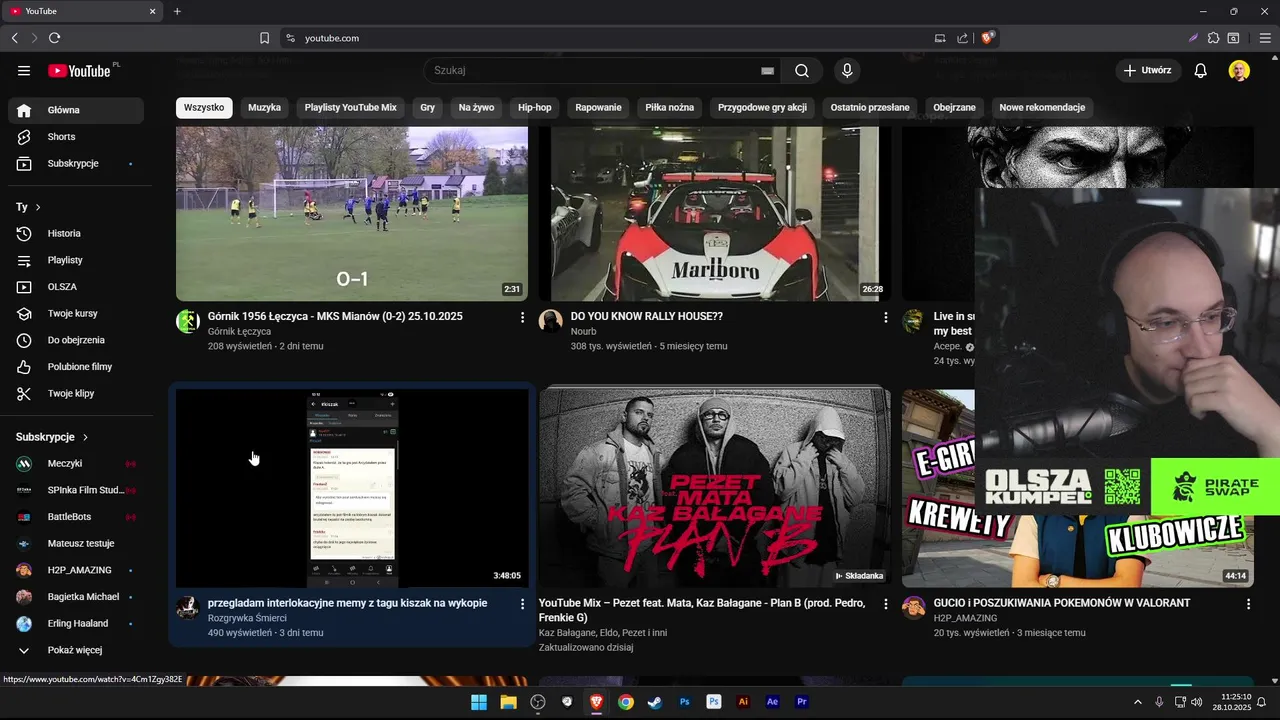Open more options for Górnik 1956 Łęczyca video
This screenshot has width=1280, height=720.
[x=522, y=317]
